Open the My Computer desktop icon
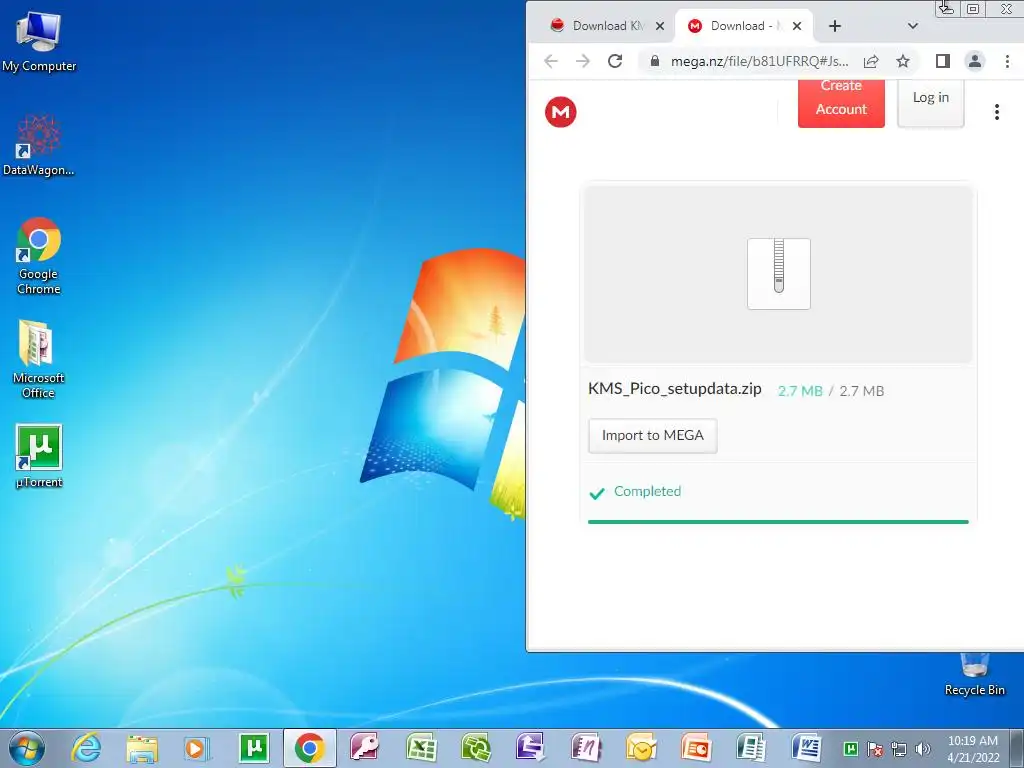 [39, 40]
